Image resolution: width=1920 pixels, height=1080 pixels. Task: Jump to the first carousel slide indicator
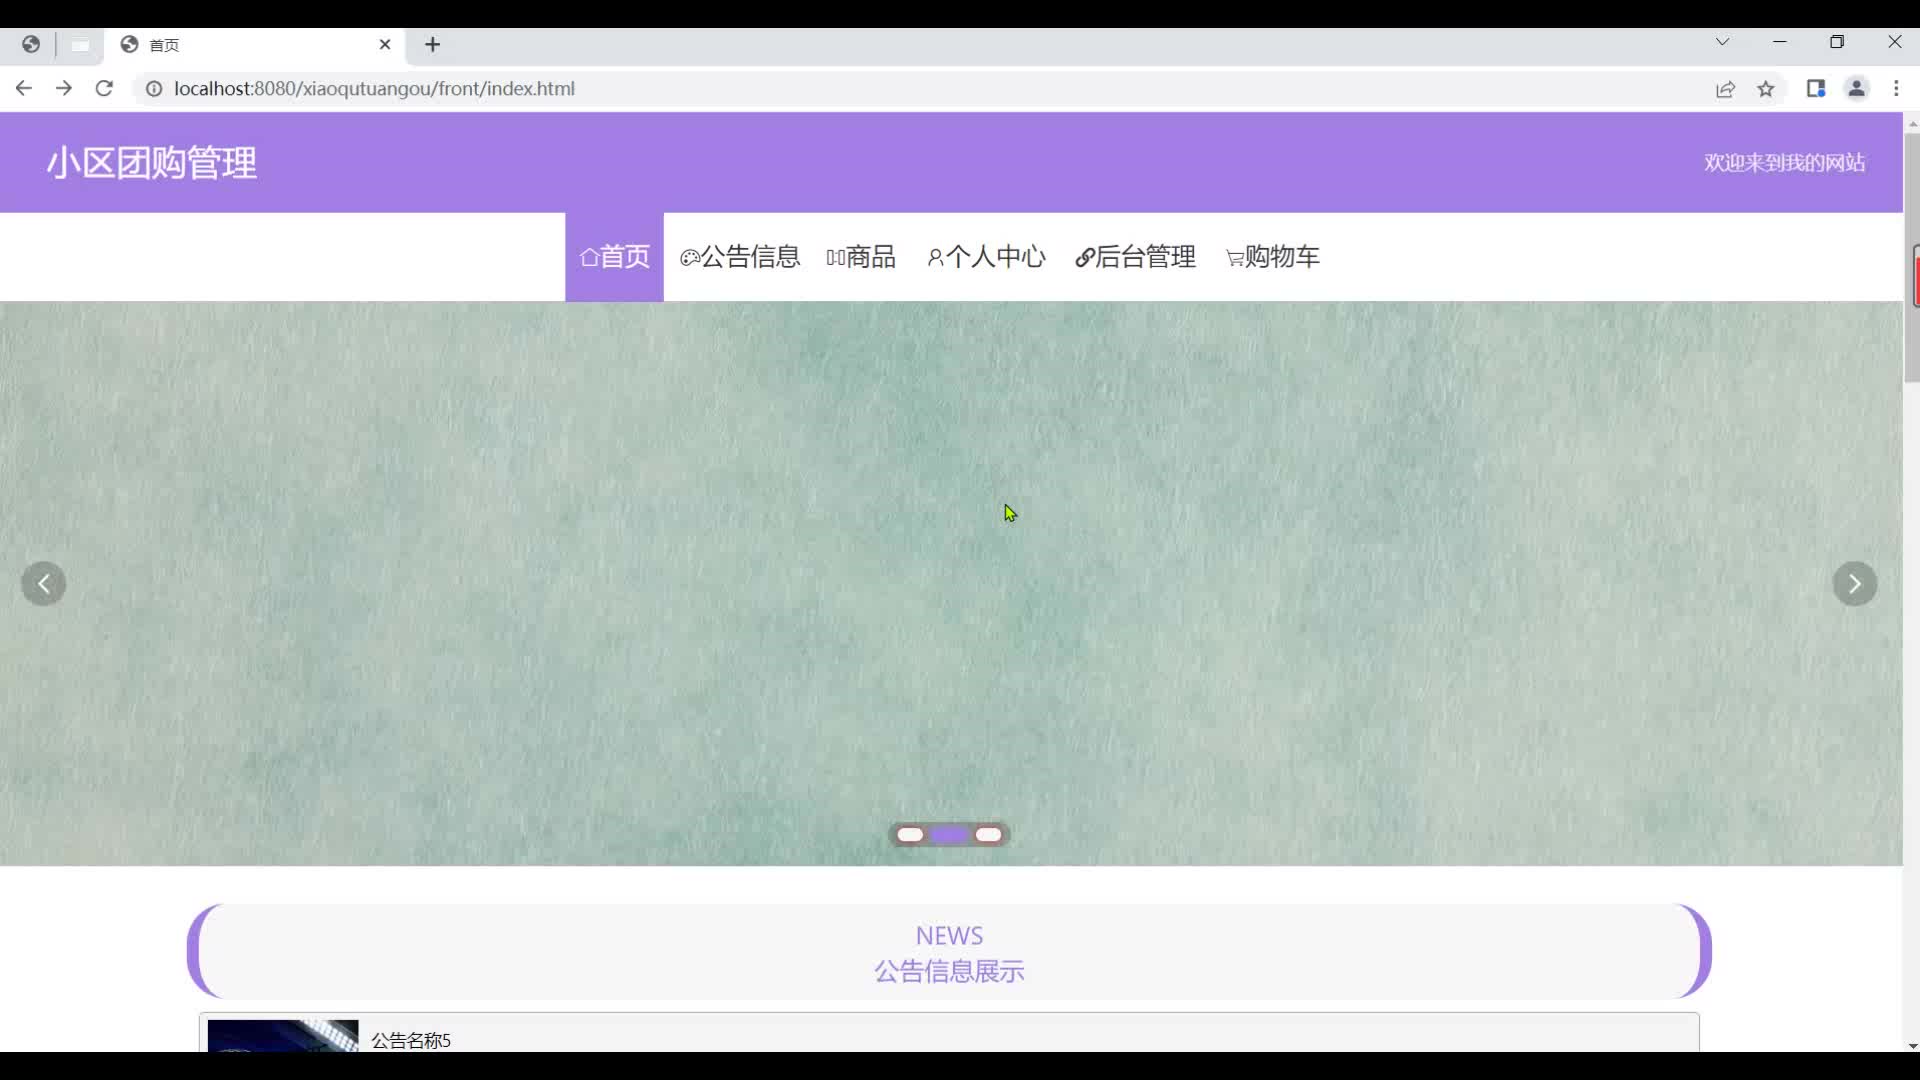click(910, 835)
